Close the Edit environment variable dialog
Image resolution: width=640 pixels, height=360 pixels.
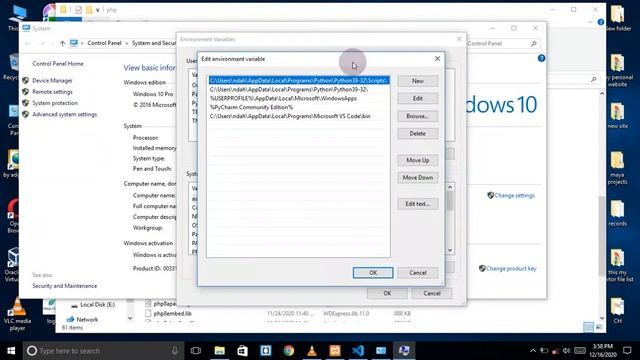pos(437,59)
